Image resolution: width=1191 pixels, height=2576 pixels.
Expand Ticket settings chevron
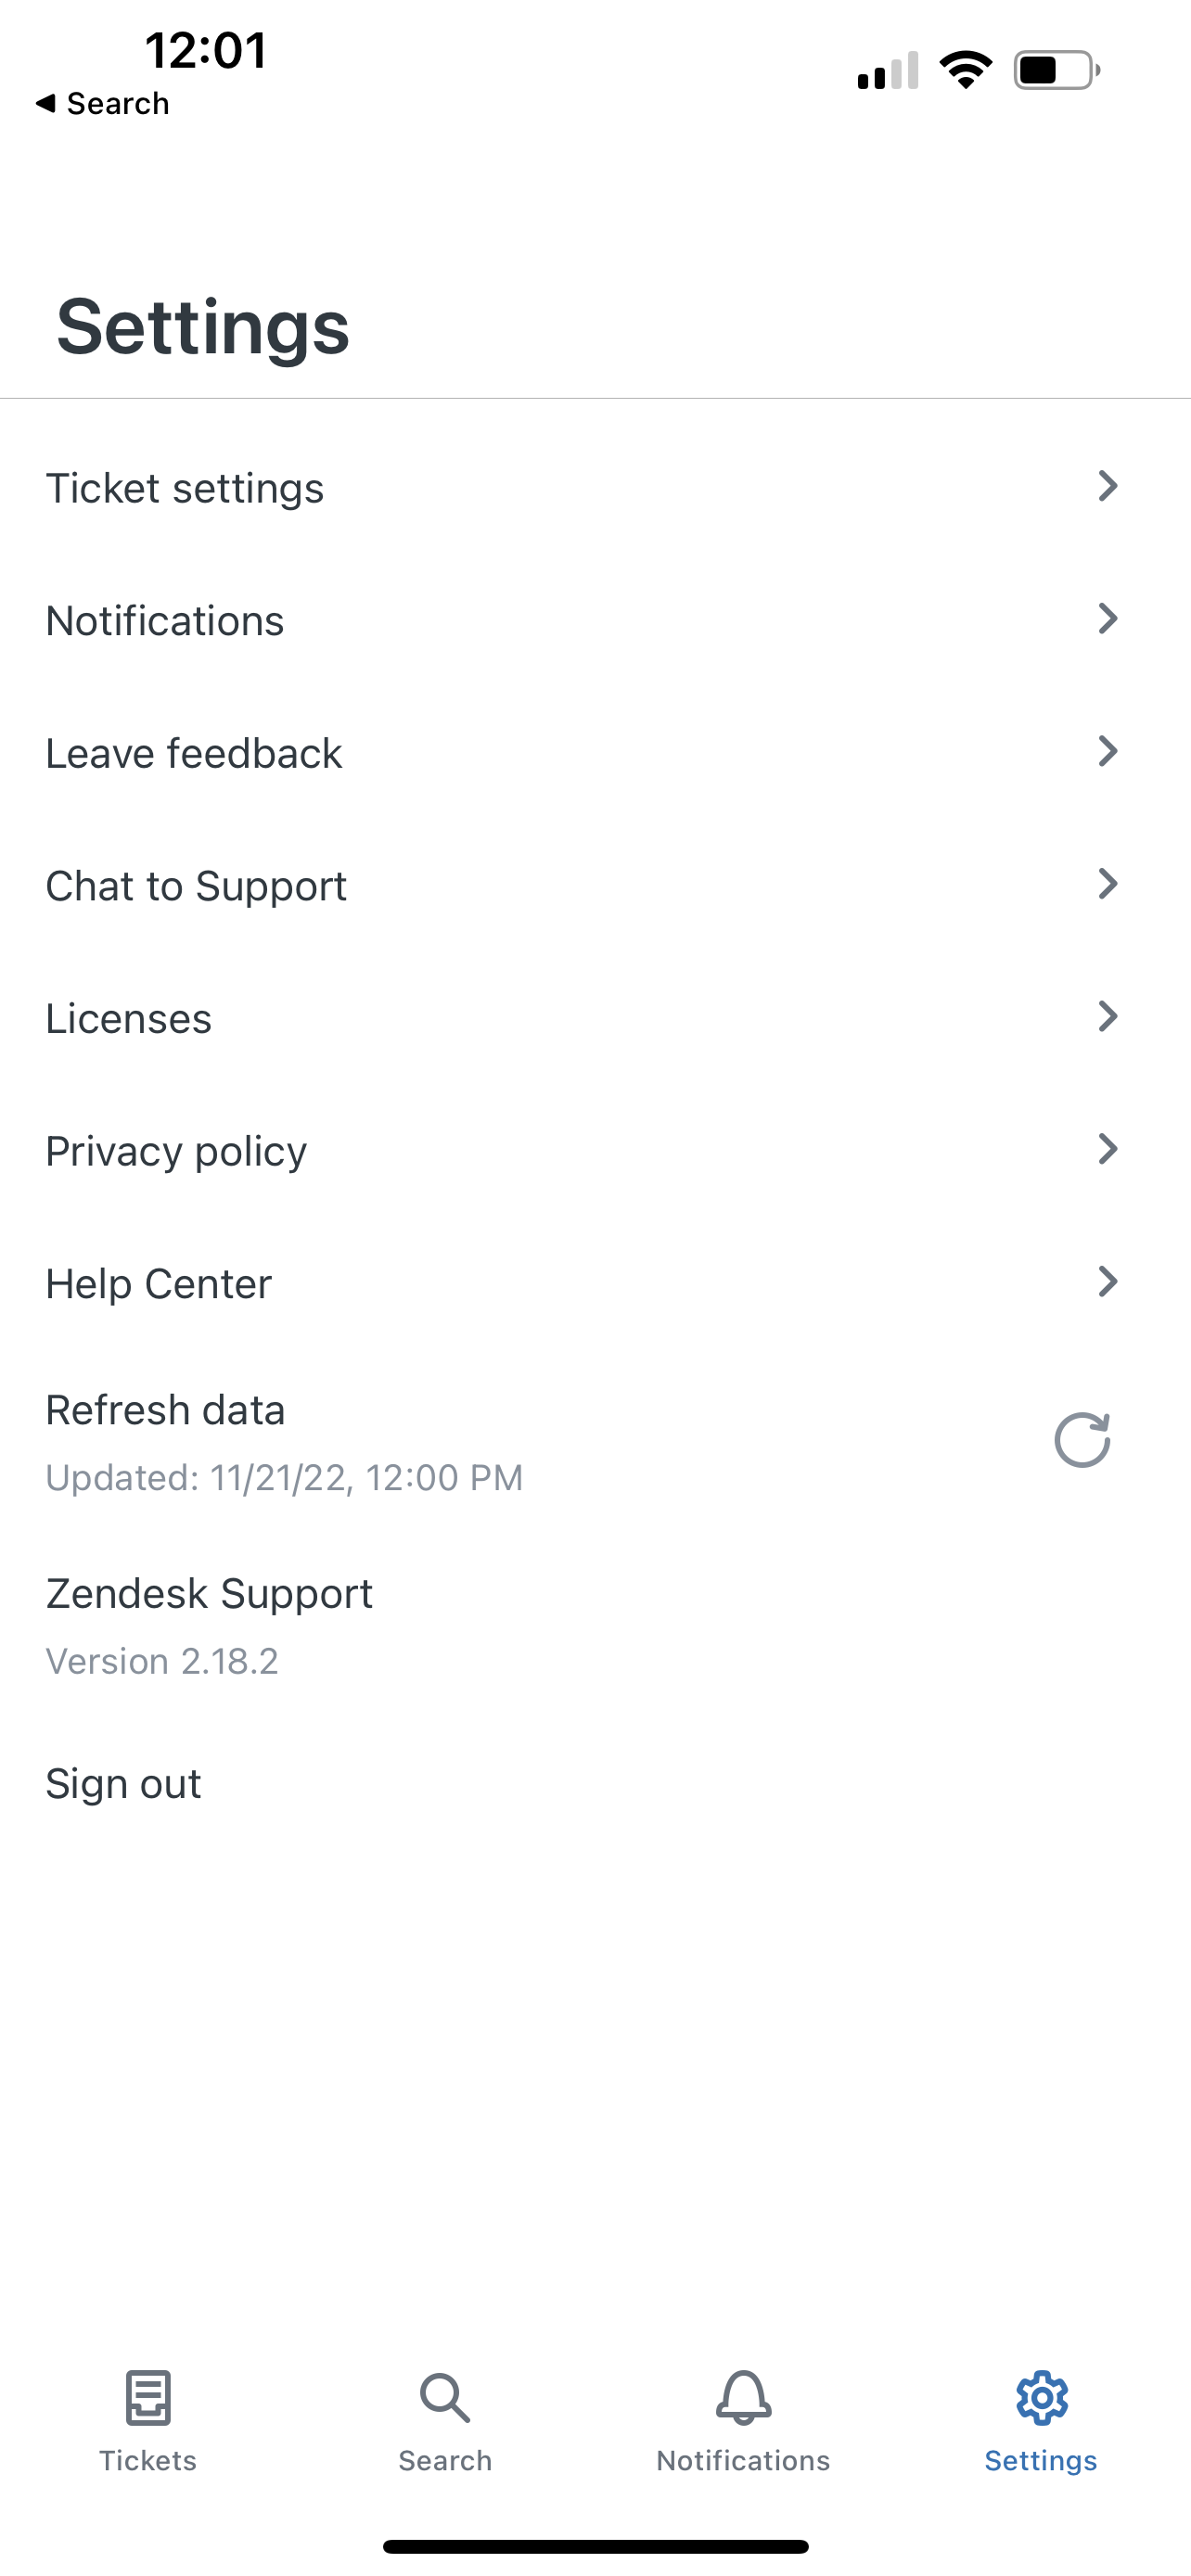tap(1107, 487)
